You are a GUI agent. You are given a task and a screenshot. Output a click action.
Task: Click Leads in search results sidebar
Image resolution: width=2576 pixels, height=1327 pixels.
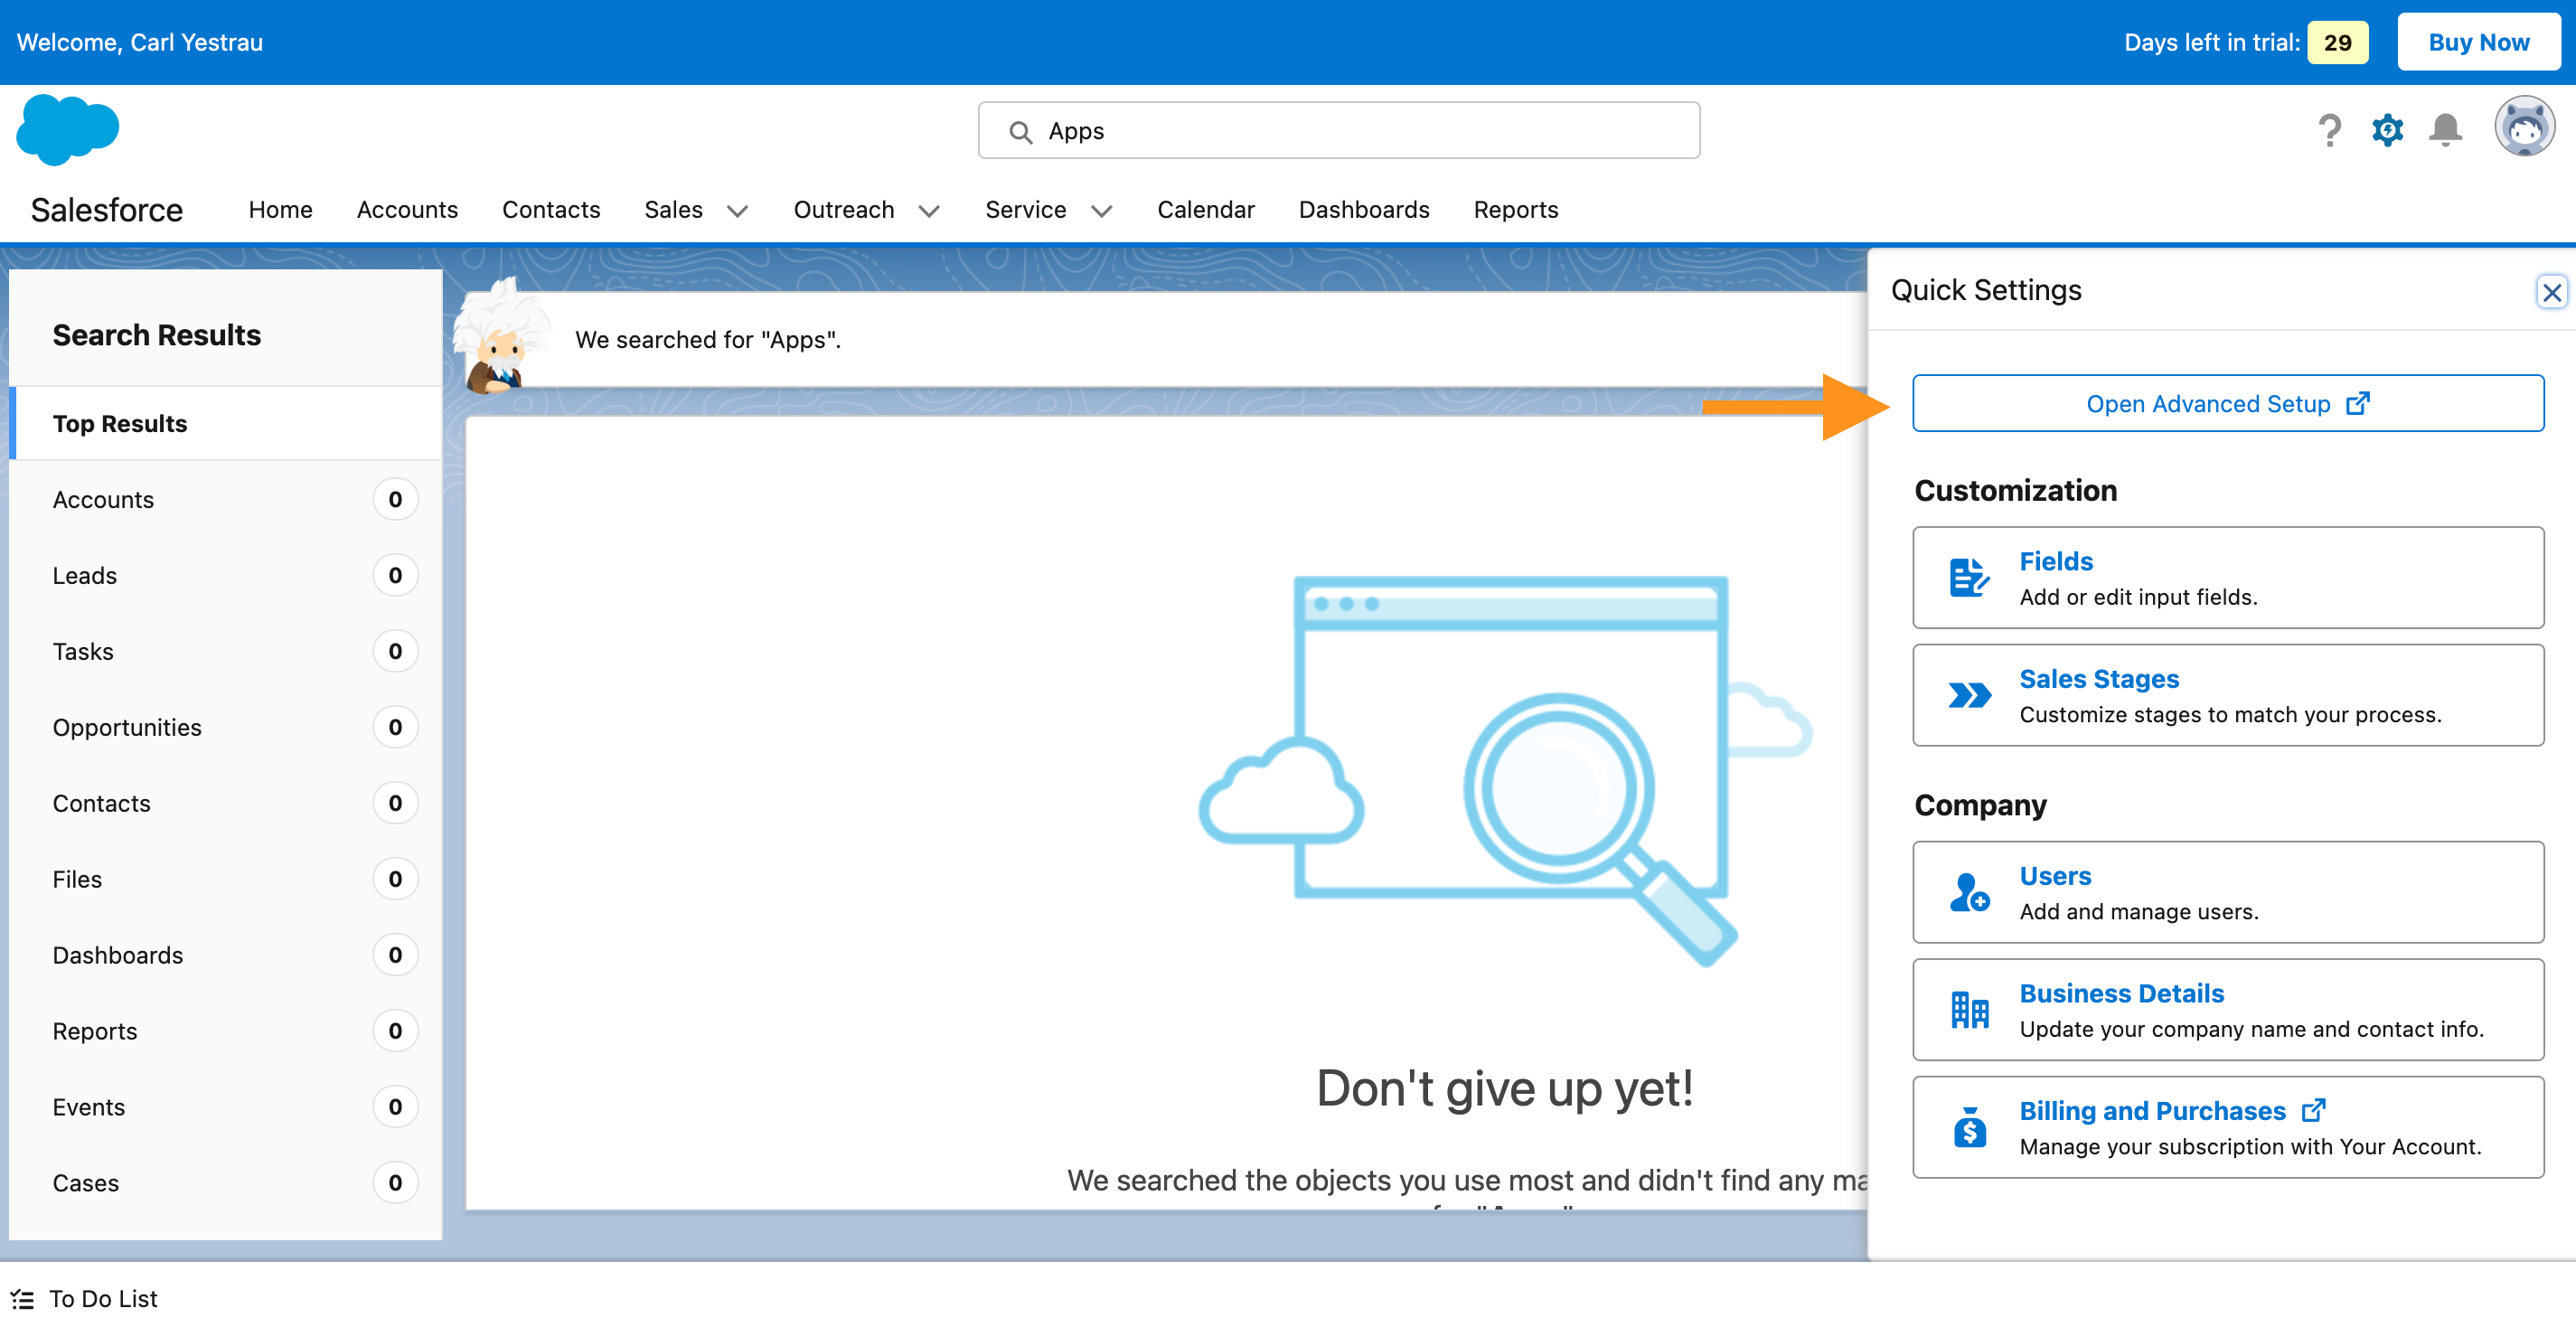tap(85, 574)
